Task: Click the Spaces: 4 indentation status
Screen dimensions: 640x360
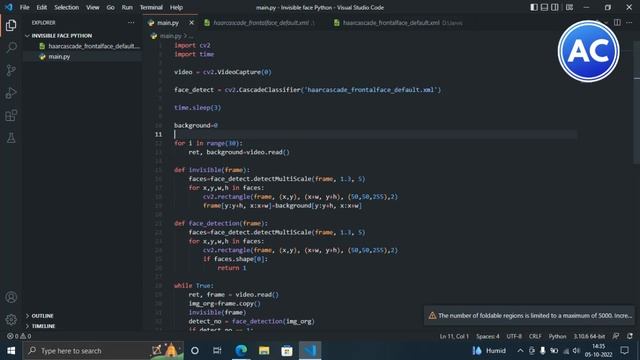Action: pyautogui.click(x=487, y=336)
